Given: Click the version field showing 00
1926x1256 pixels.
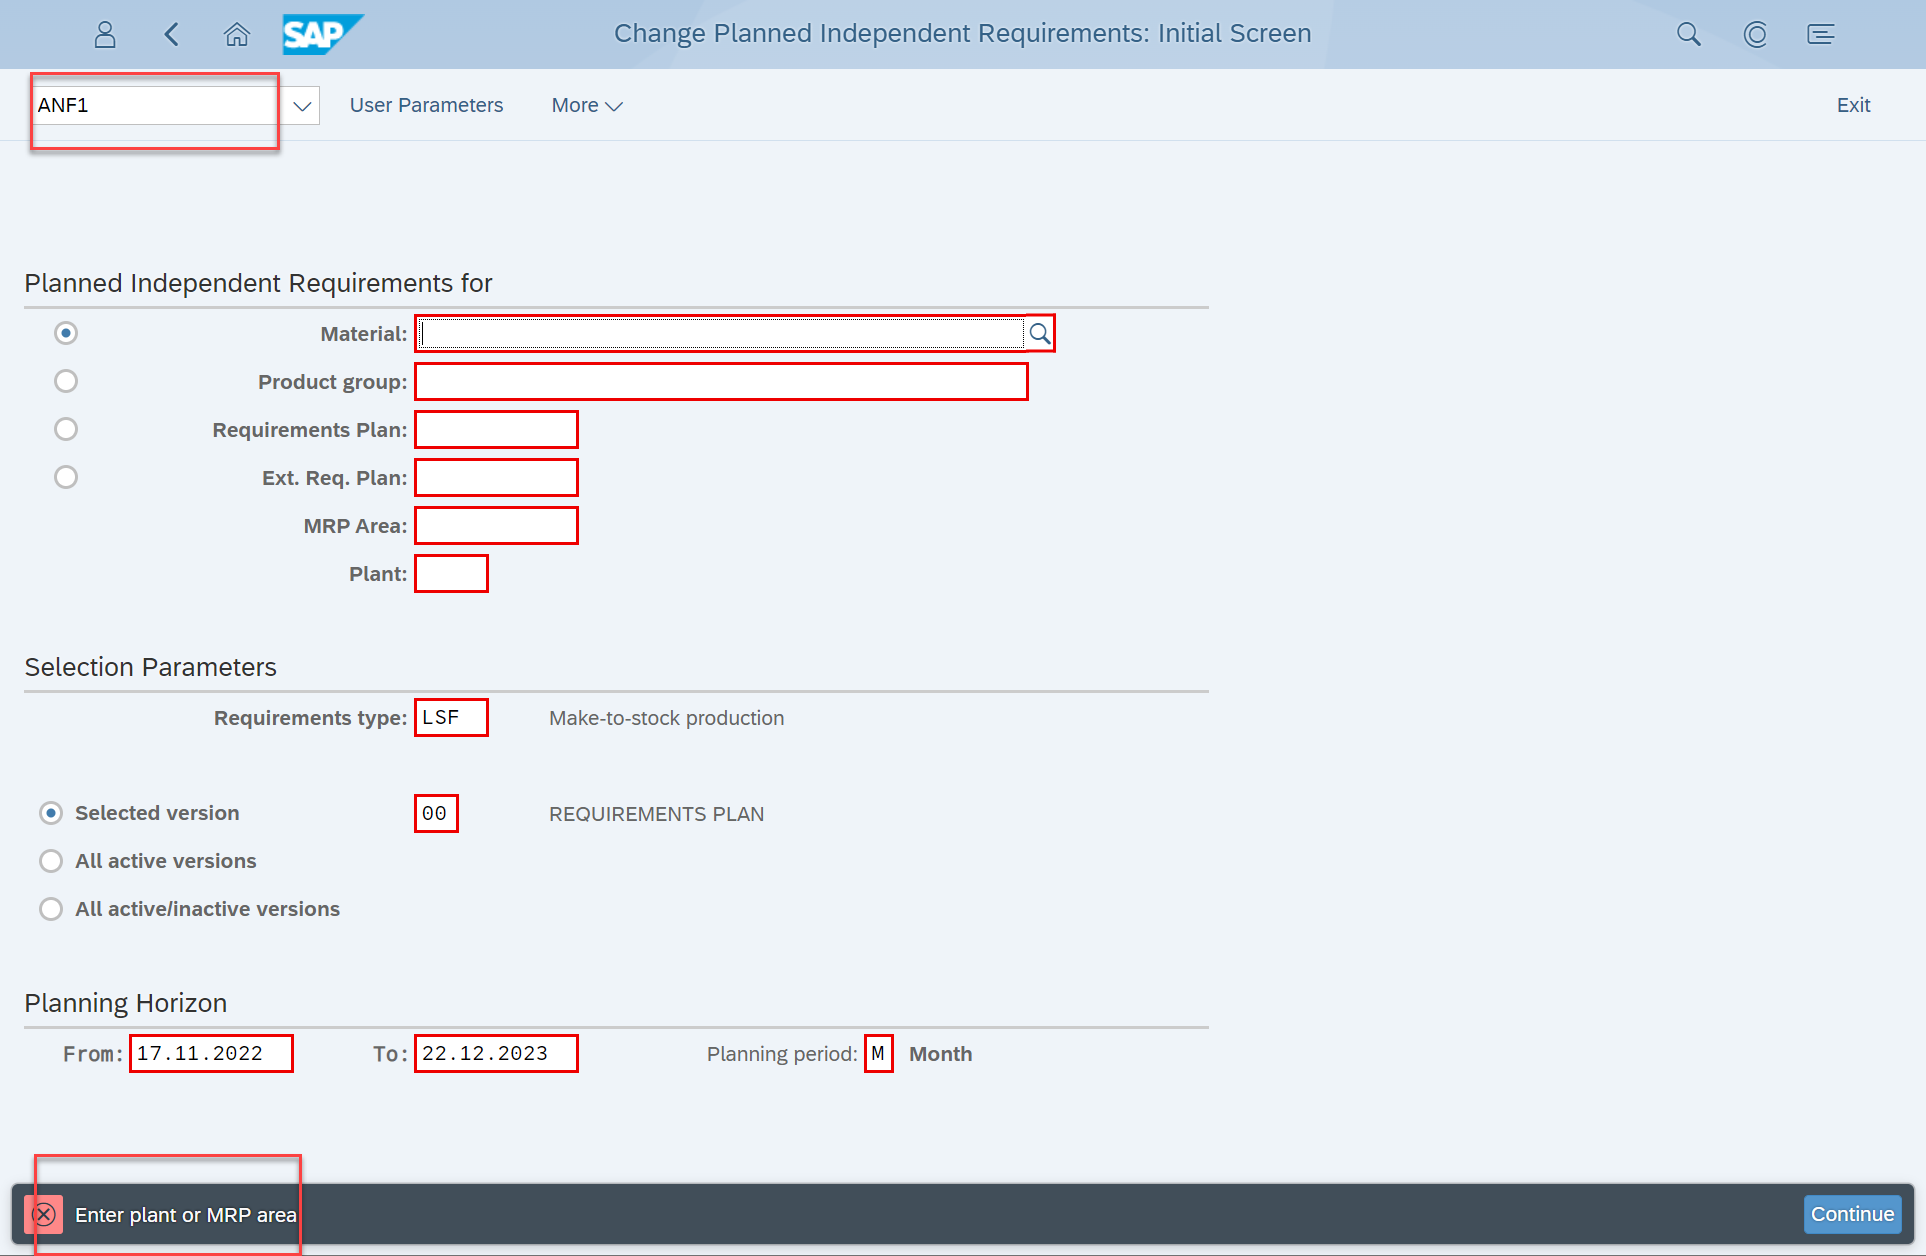Looking at the screenshot, I should (436, 814).
